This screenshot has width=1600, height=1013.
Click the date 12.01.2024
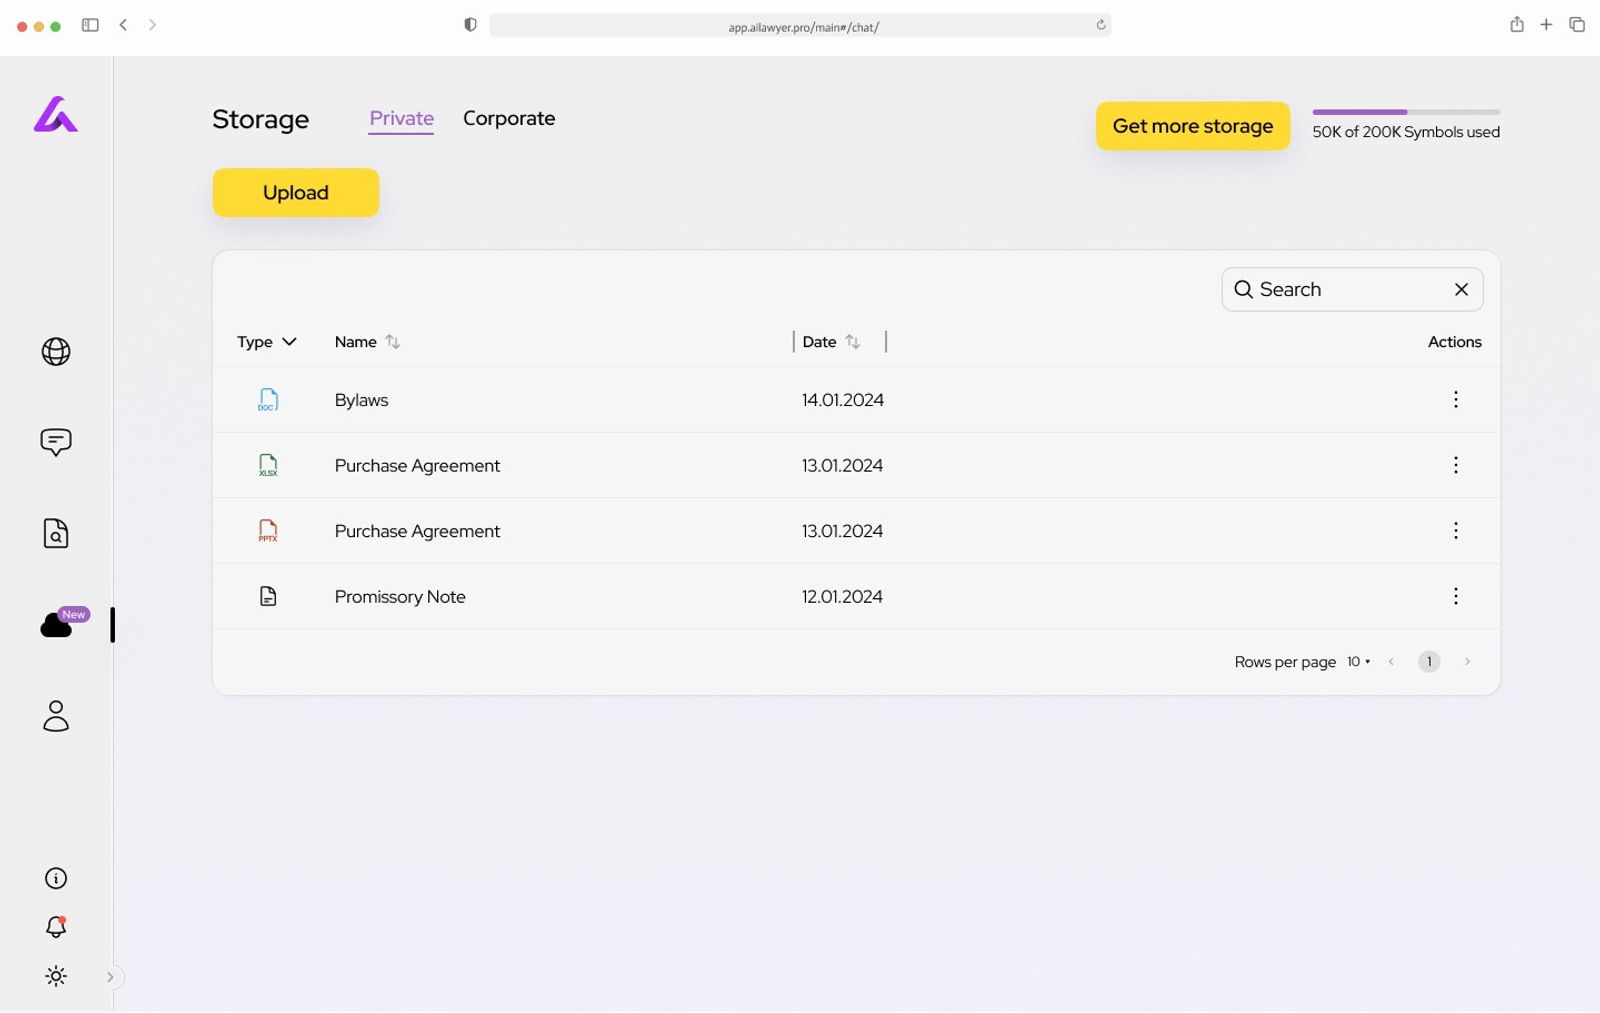pos(842,597)
